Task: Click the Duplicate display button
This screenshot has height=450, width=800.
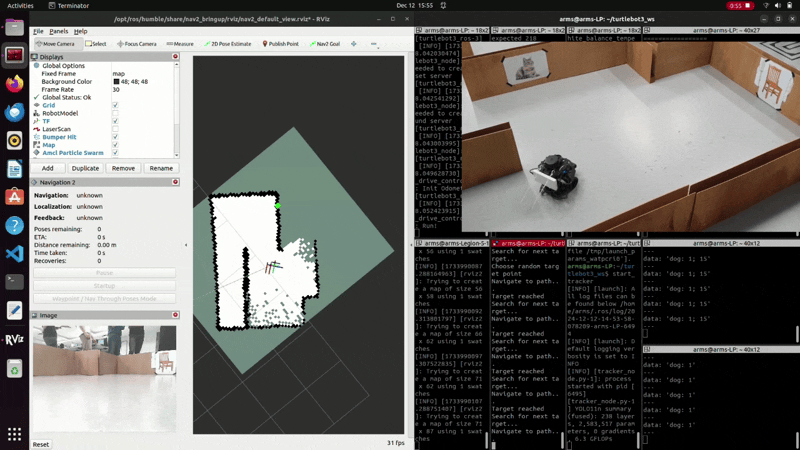Action: pos(85,168)
